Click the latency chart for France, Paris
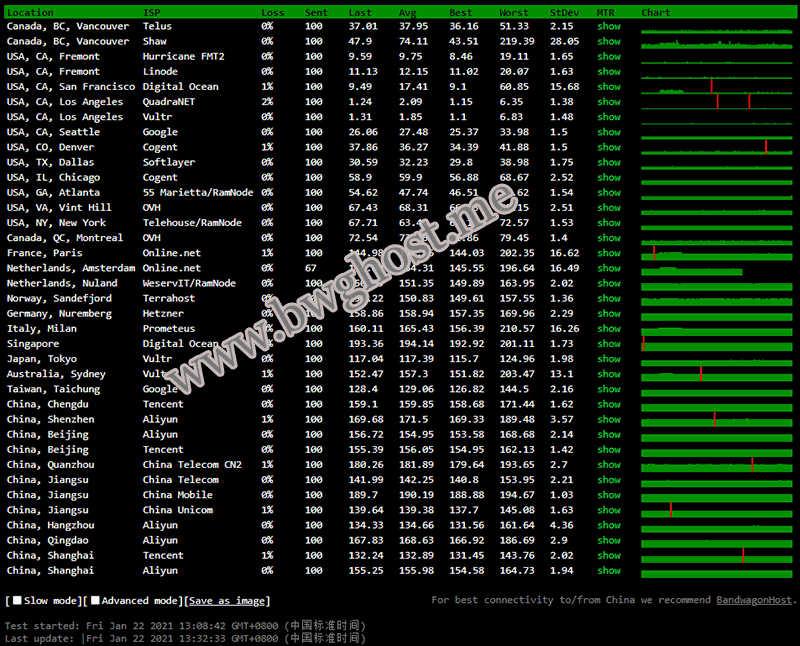 point(717,253)
